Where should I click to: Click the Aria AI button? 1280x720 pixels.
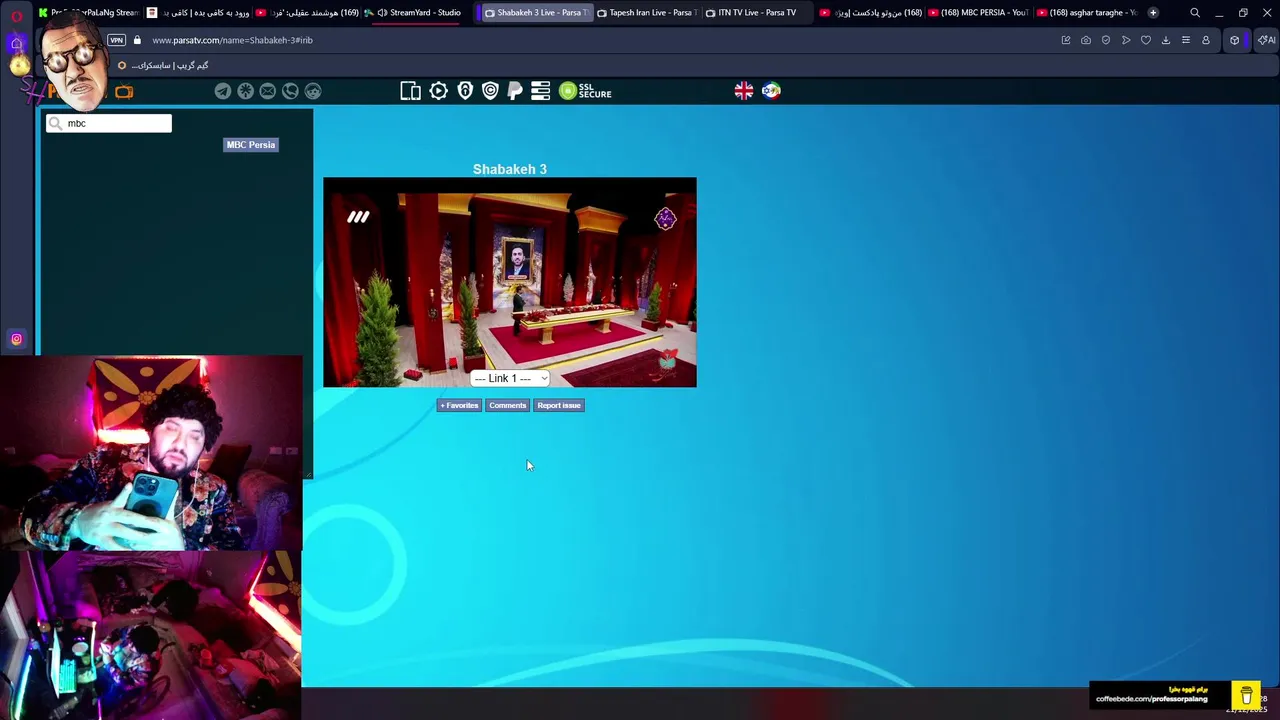coord(1266,40)
